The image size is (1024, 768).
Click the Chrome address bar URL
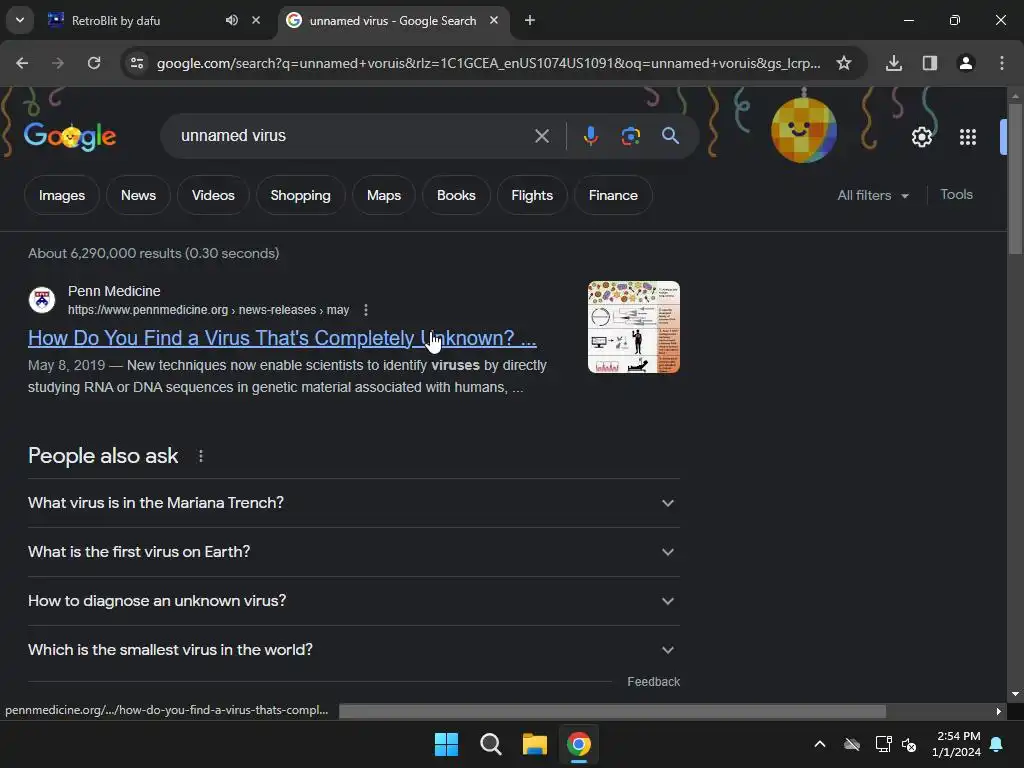click(x=488, y=63)
